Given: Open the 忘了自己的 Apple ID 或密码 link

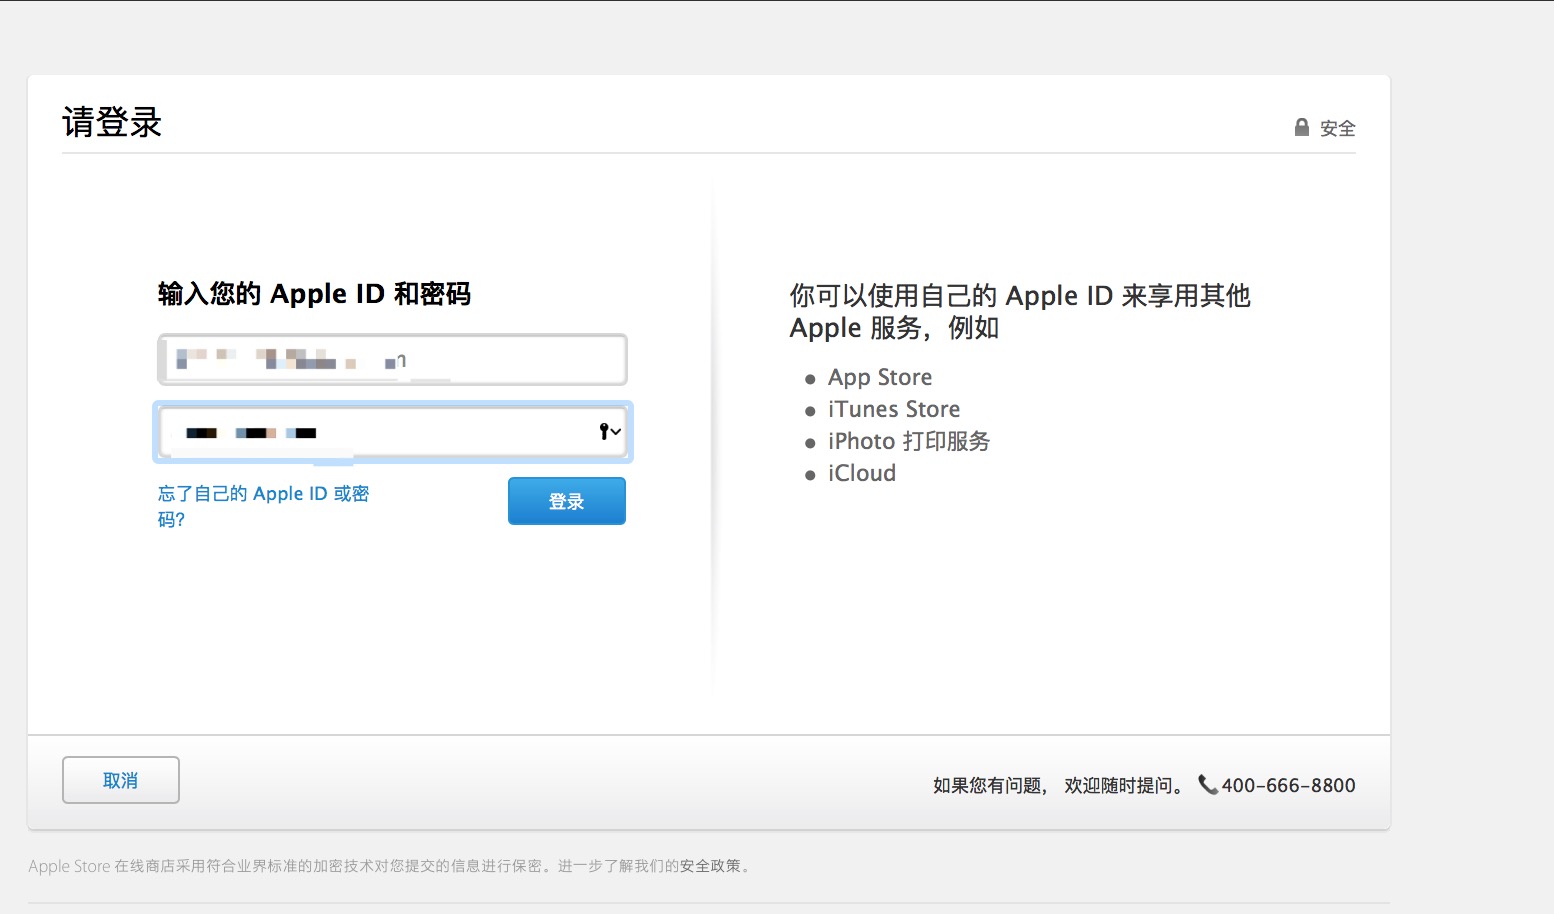Looking at the screenshot, I should point(264,506).
